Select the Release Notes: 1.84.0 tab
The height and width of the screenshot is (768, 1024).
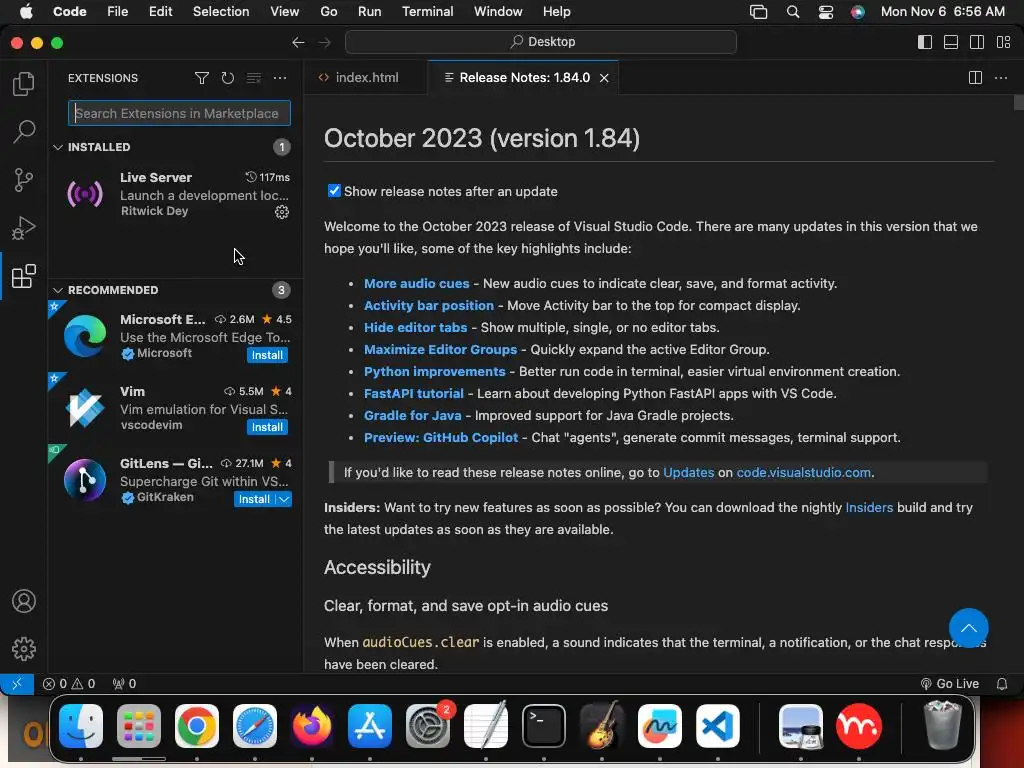tap(524, 78)
